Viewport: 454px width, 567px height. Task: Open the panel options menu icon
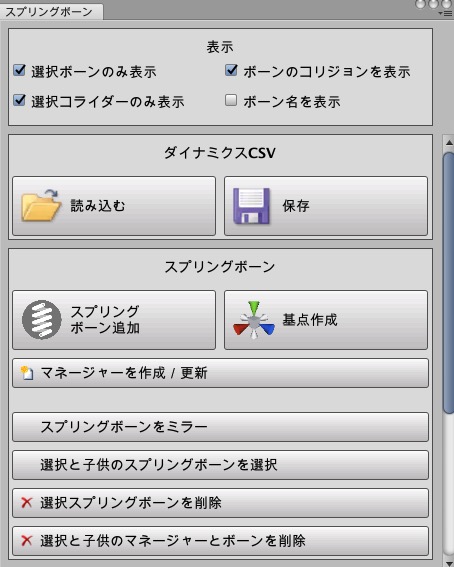pyautogui.click(x=445, y=14)
